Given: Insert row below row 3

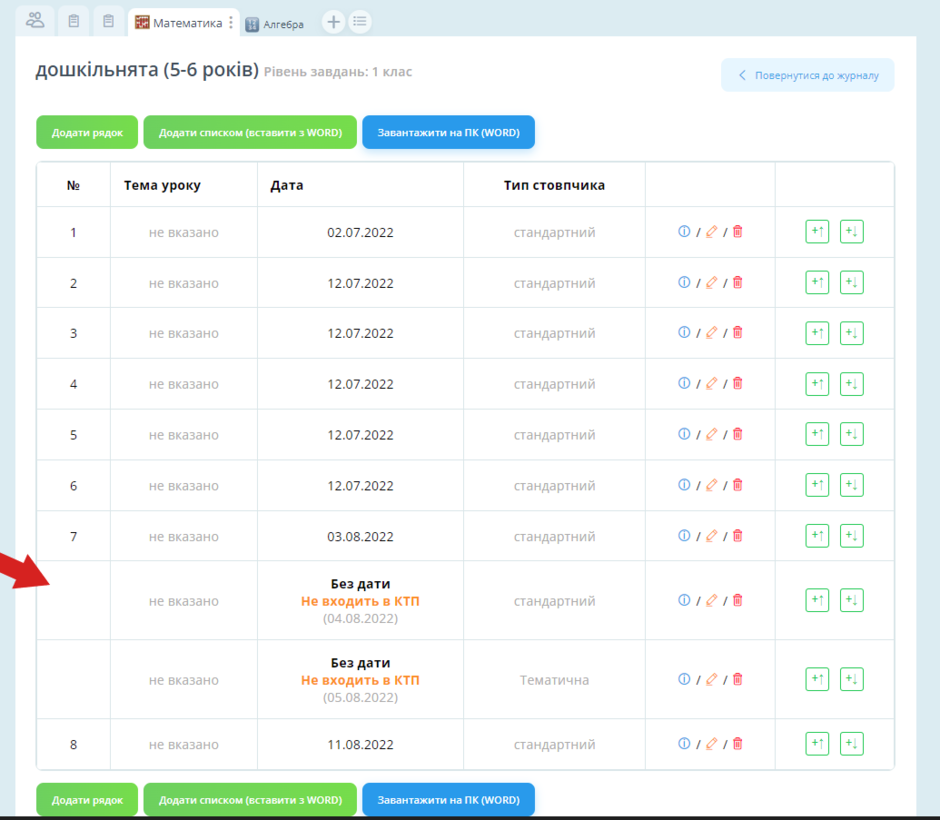Looking at the screenshot, I should point(852,333).
